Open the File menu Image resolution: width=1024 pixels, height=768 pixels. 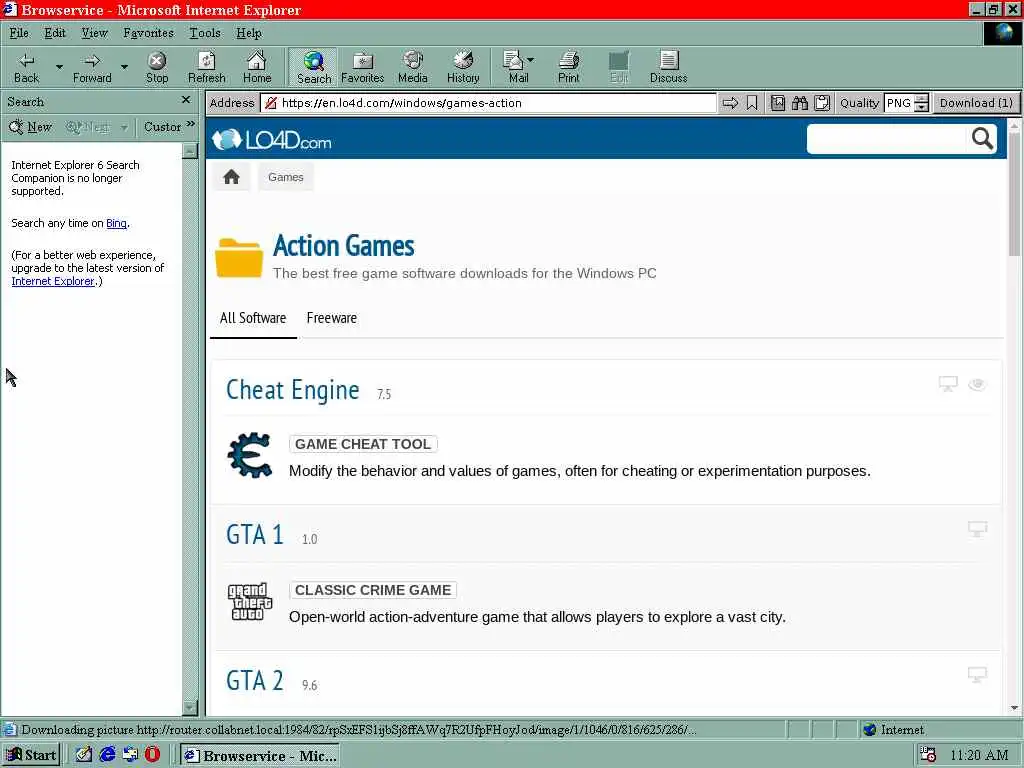(19, 33)
